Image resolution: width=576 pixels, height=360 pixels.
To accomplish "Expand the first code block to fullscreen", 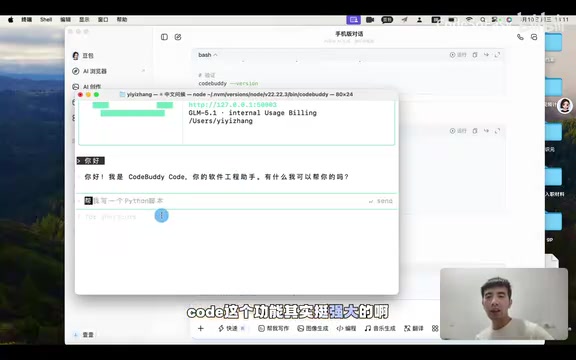I will (x=497, y=55).
